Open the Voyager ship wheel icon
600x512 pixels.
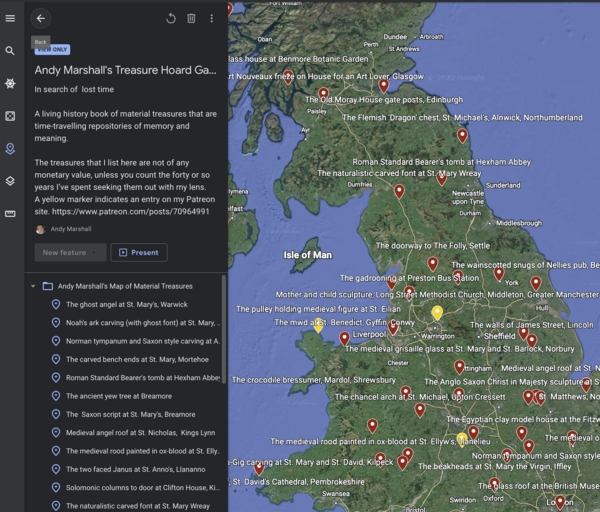click(x=10, y=83)
